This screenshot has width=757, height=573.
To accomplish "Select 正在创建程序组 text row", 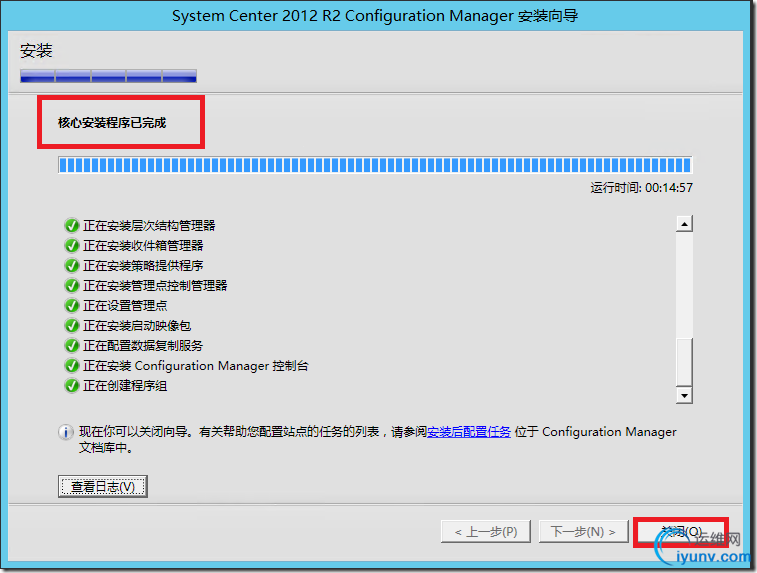I will [x=125, y=386].
